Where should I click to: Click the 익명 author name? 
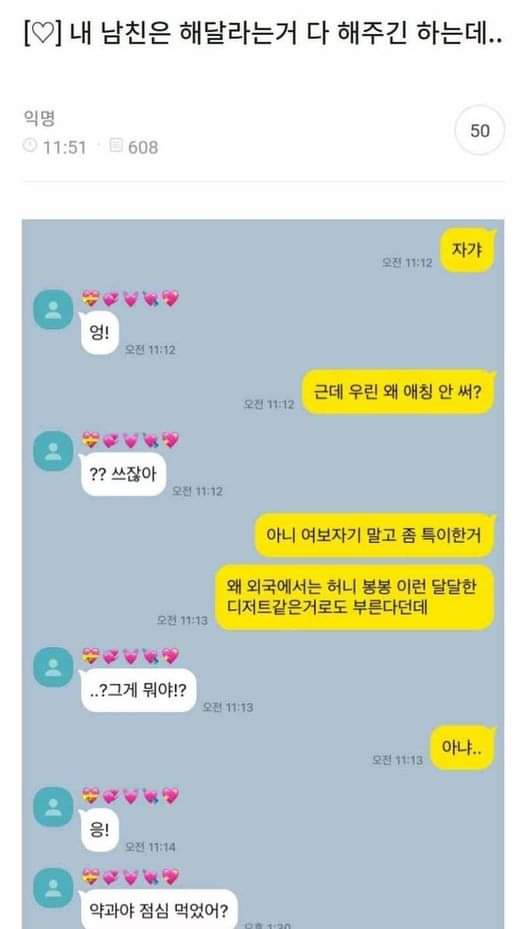(x=39, y=118)
